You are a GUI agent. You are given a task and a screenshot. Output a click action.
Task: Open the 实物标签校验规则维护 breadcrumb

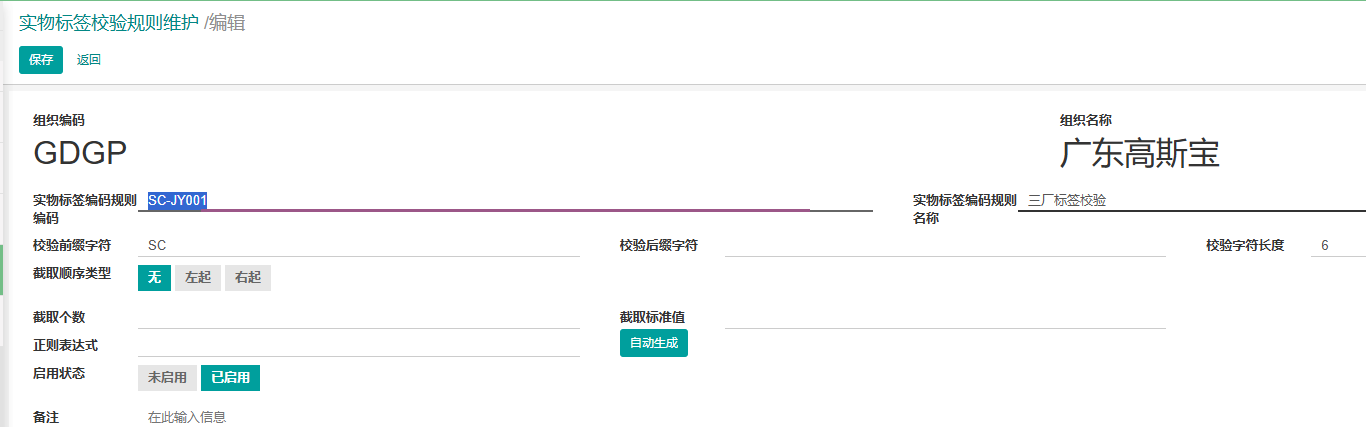[x=108, y=23]
